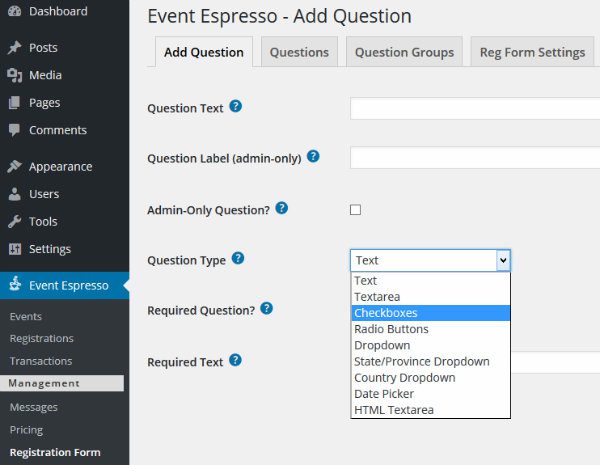Open Registrations submenu link
Screen dimensions: 600x465
pyautogui.click(x=41, y=338)
